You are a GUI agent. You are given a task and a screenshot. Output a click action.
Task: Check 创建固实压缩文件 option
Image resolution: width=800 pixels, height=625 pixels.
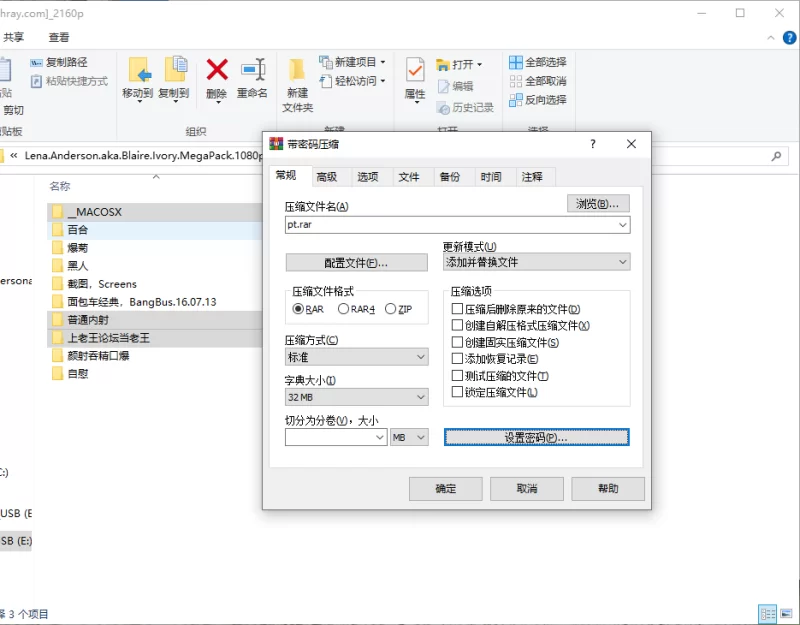457,342
